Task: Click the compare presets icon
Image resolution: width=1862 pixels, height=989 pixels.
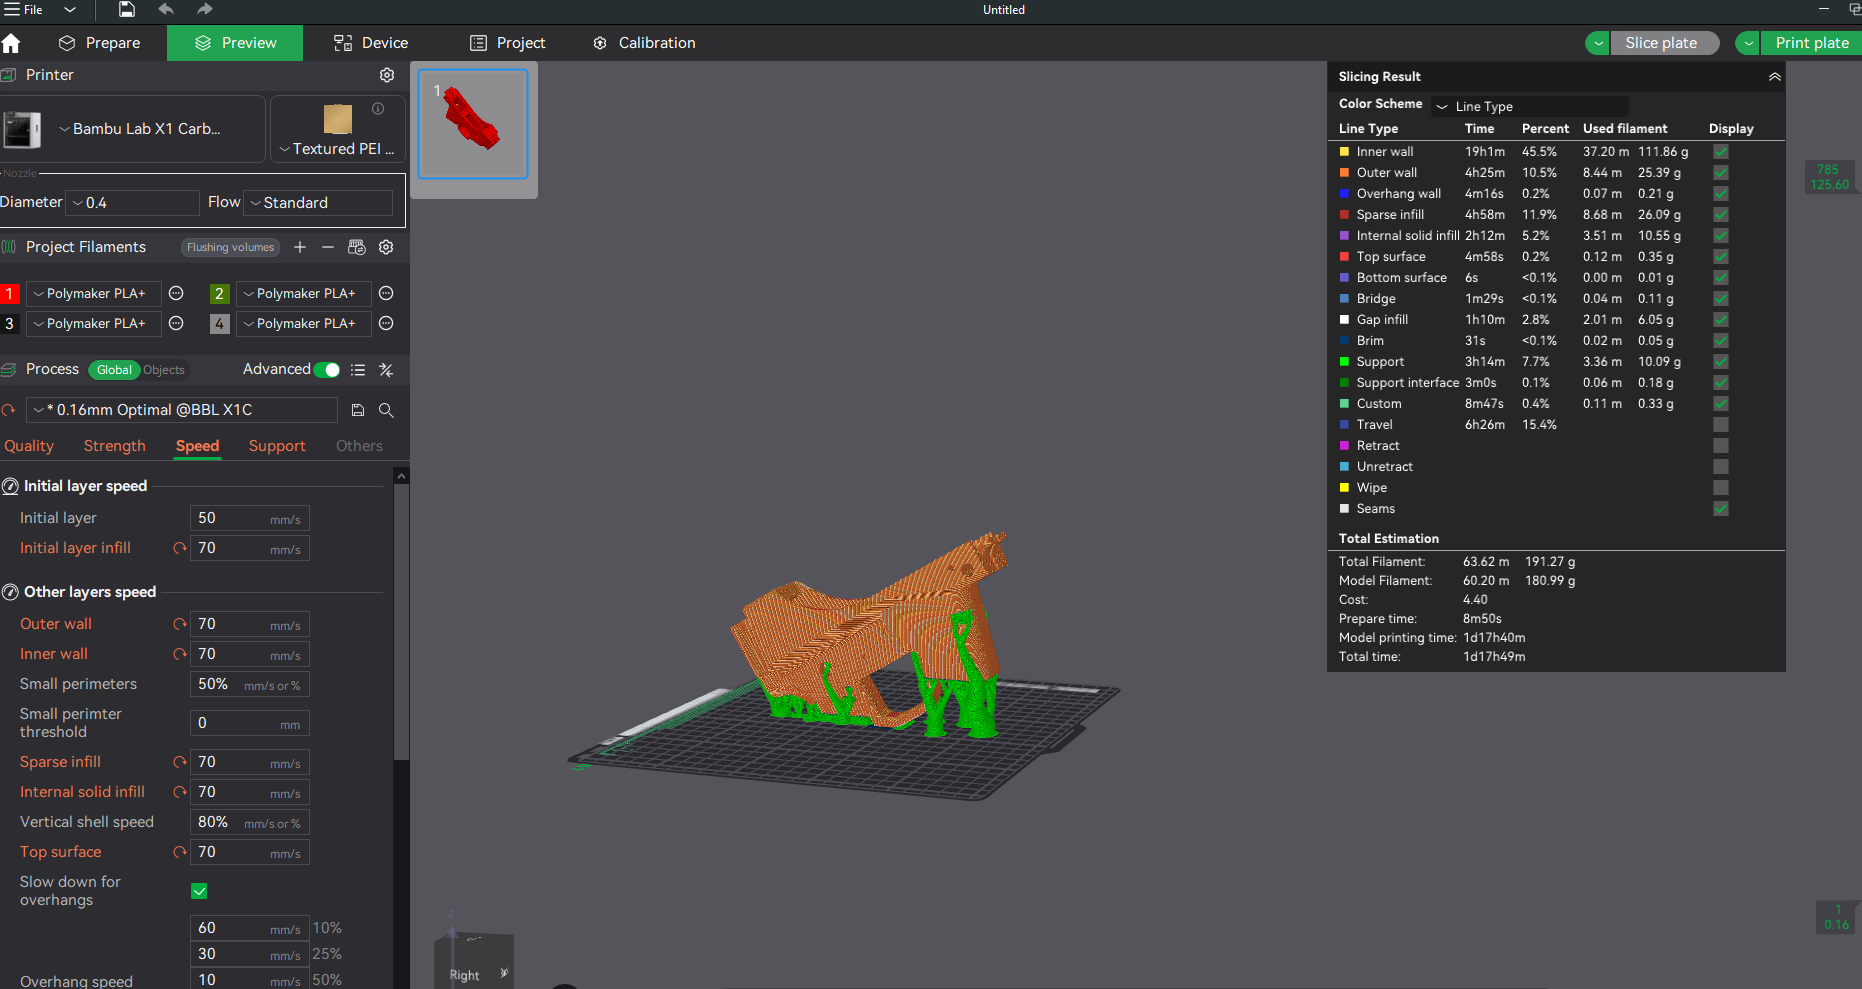Action: point(386,370)
